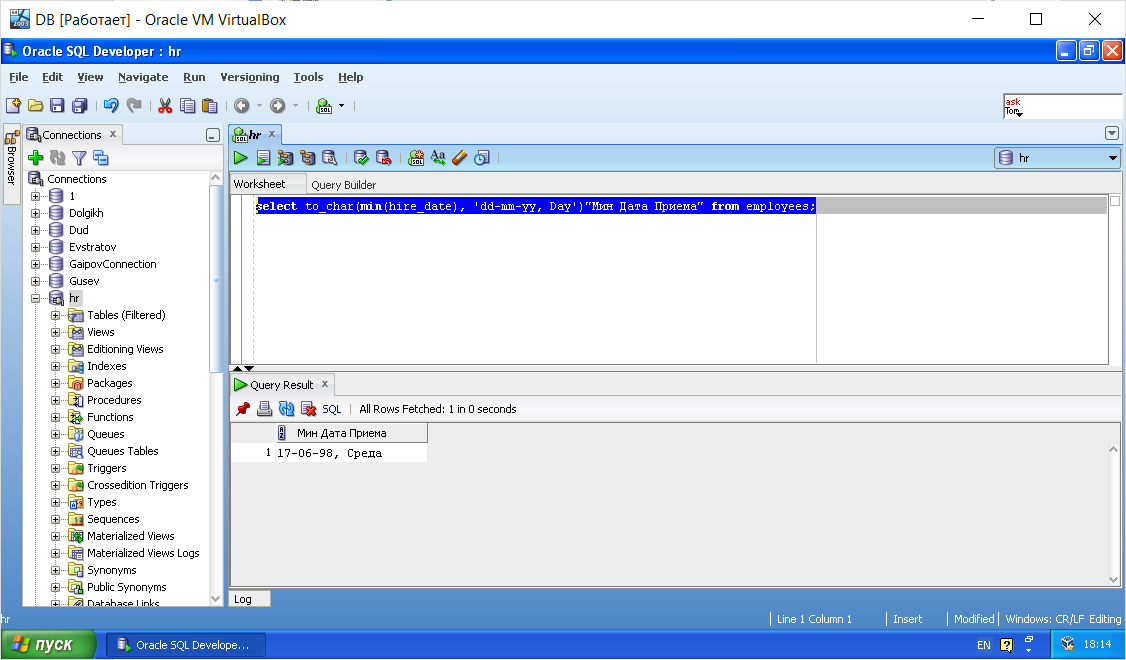Apply filter to connections tree

point(79,158)
